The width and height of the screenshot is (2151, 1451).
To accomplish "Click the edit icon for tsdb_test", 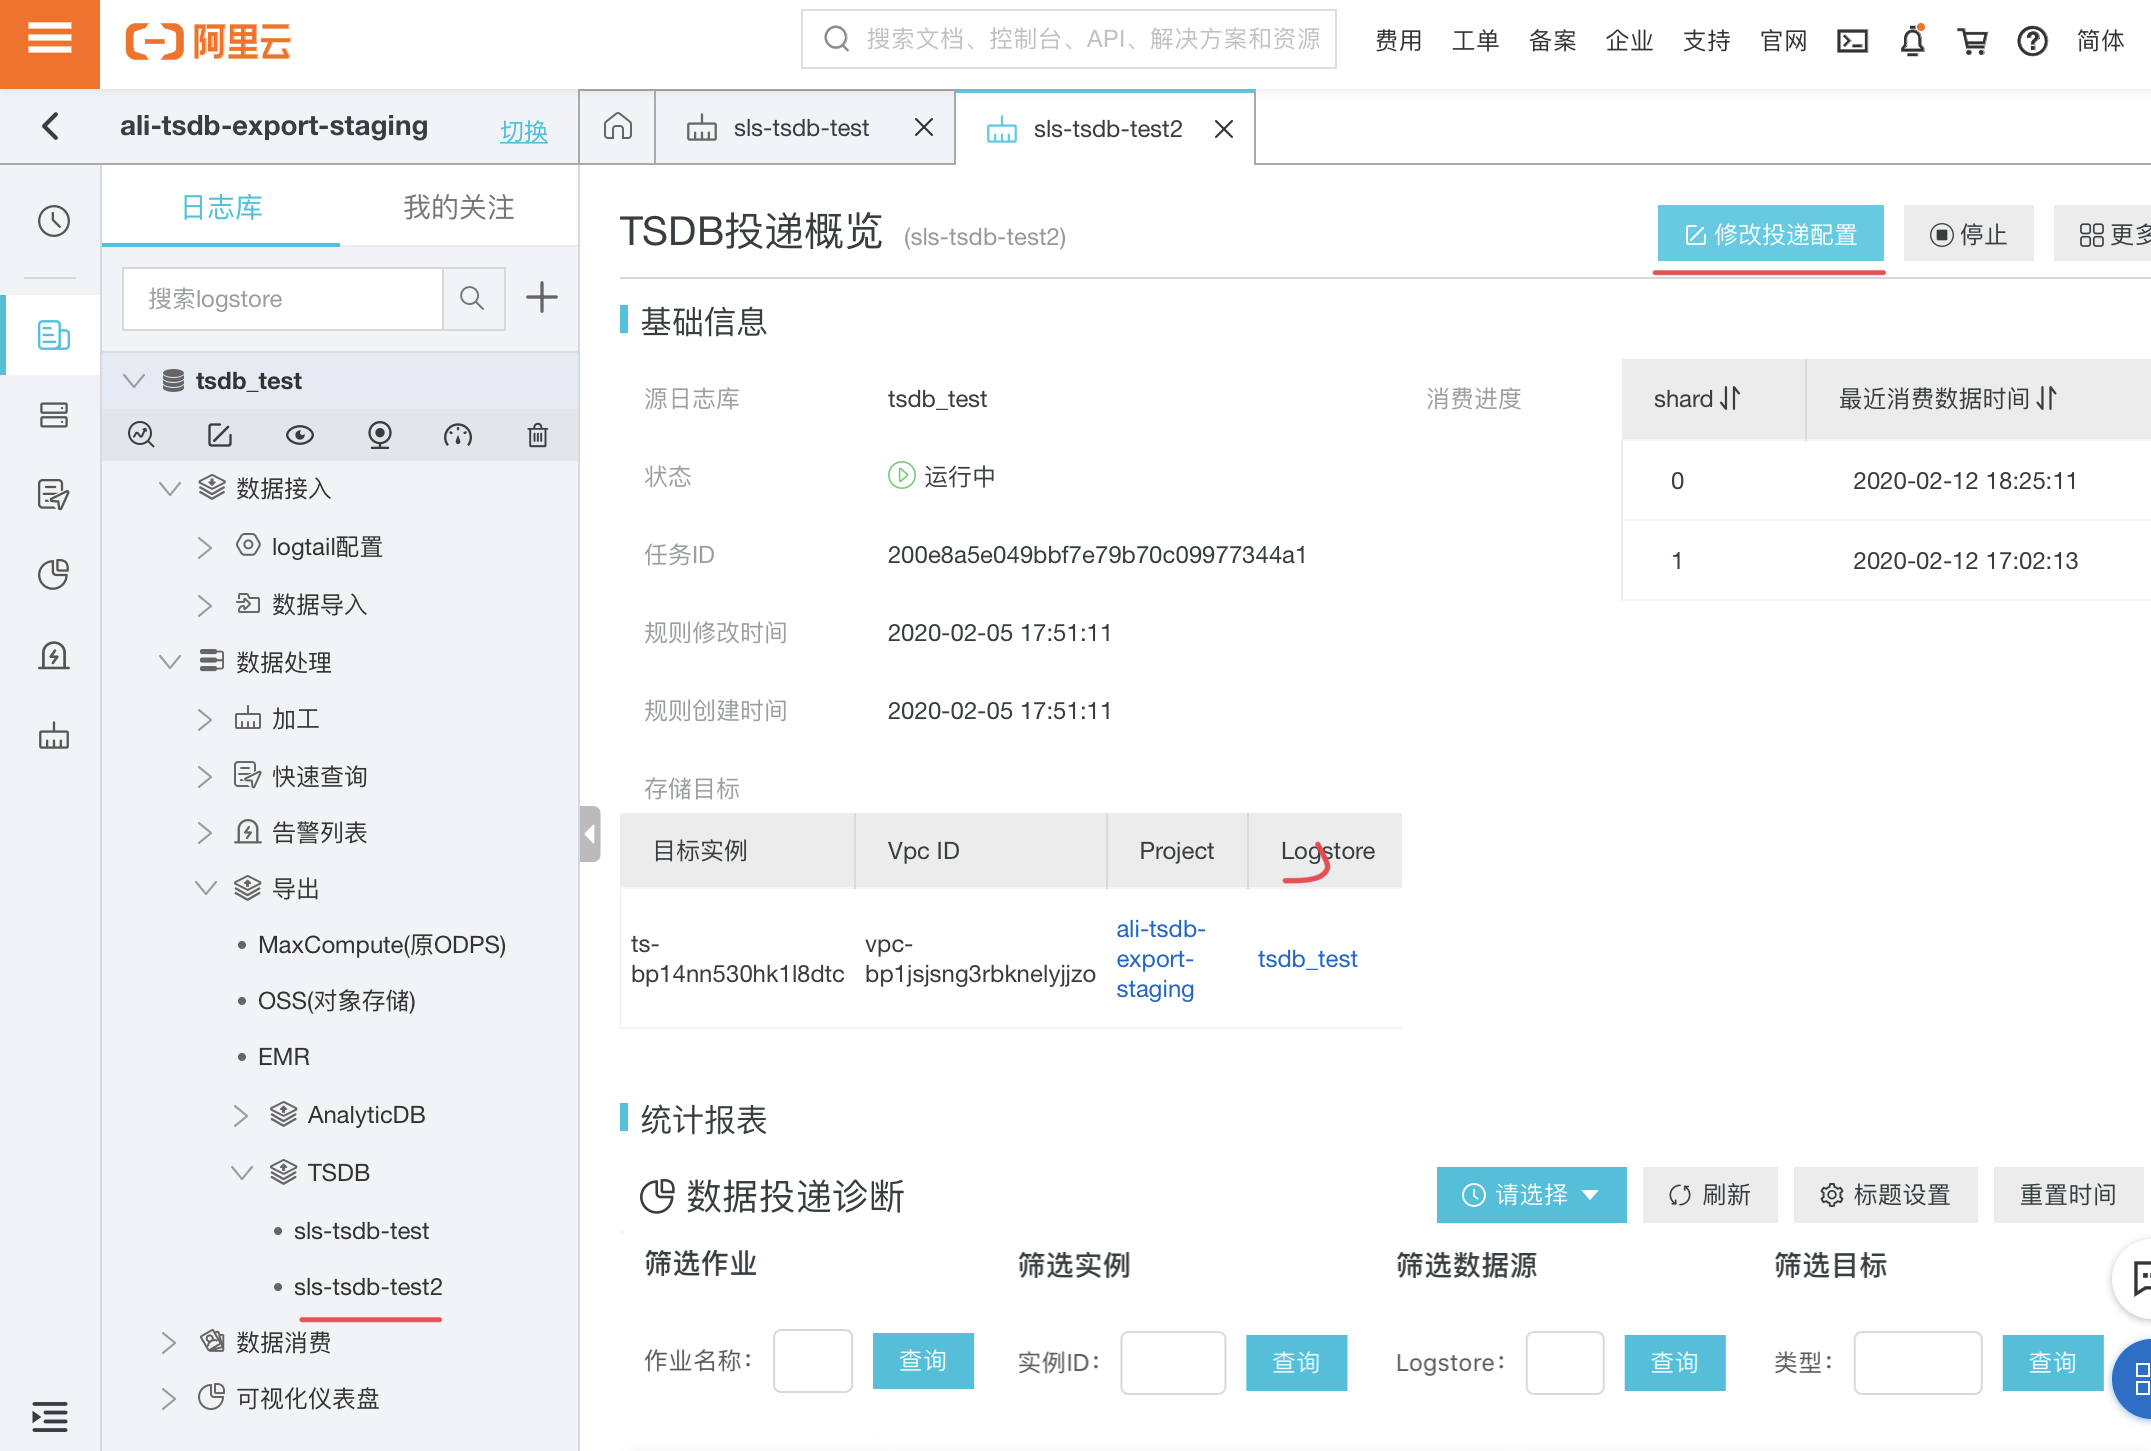I will pos(220,435).
